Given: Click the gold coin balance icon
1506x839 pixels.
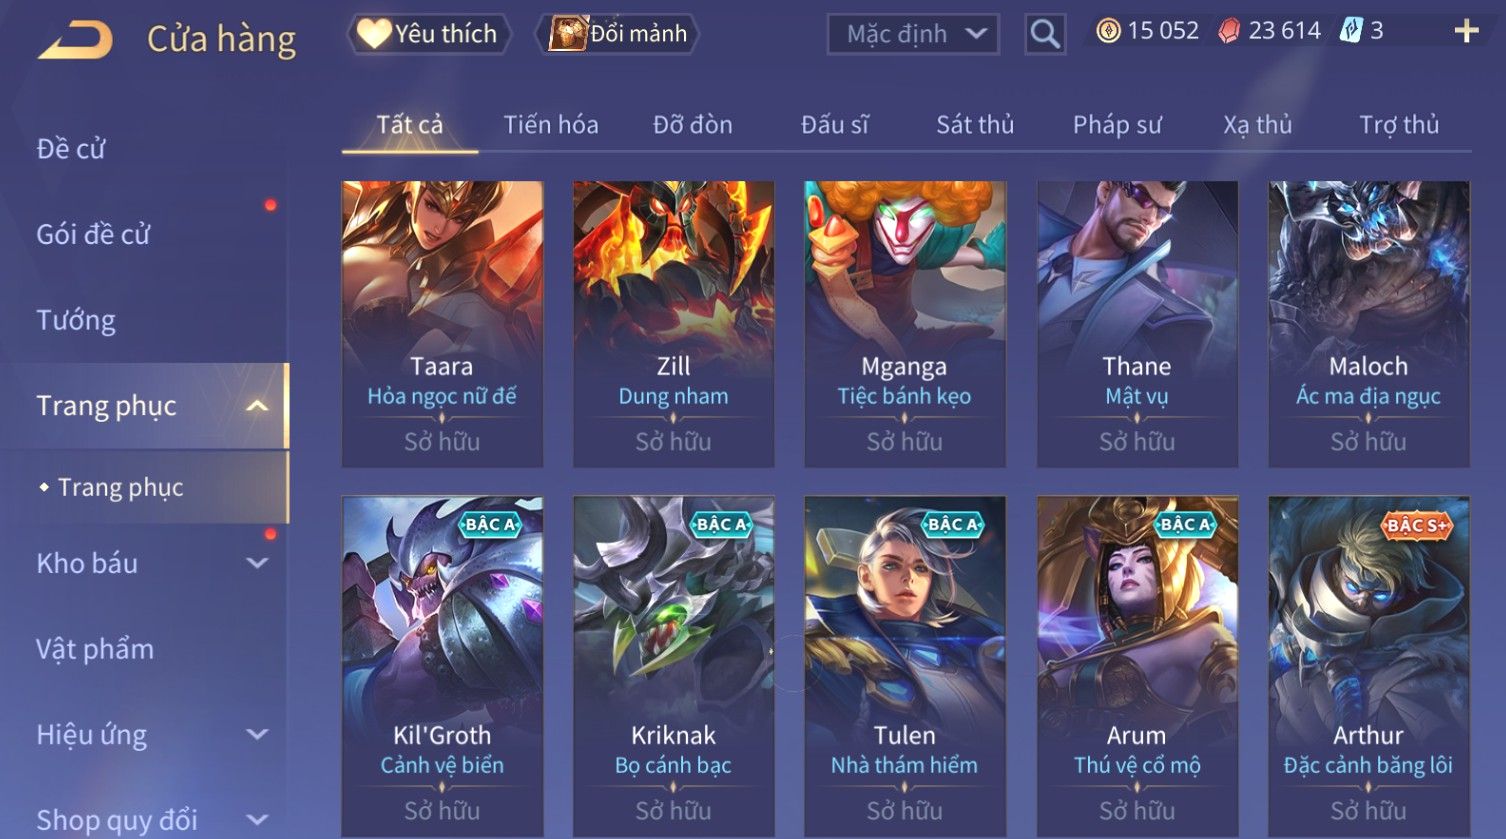Looking at the screenshot, I should [1108, 31].
